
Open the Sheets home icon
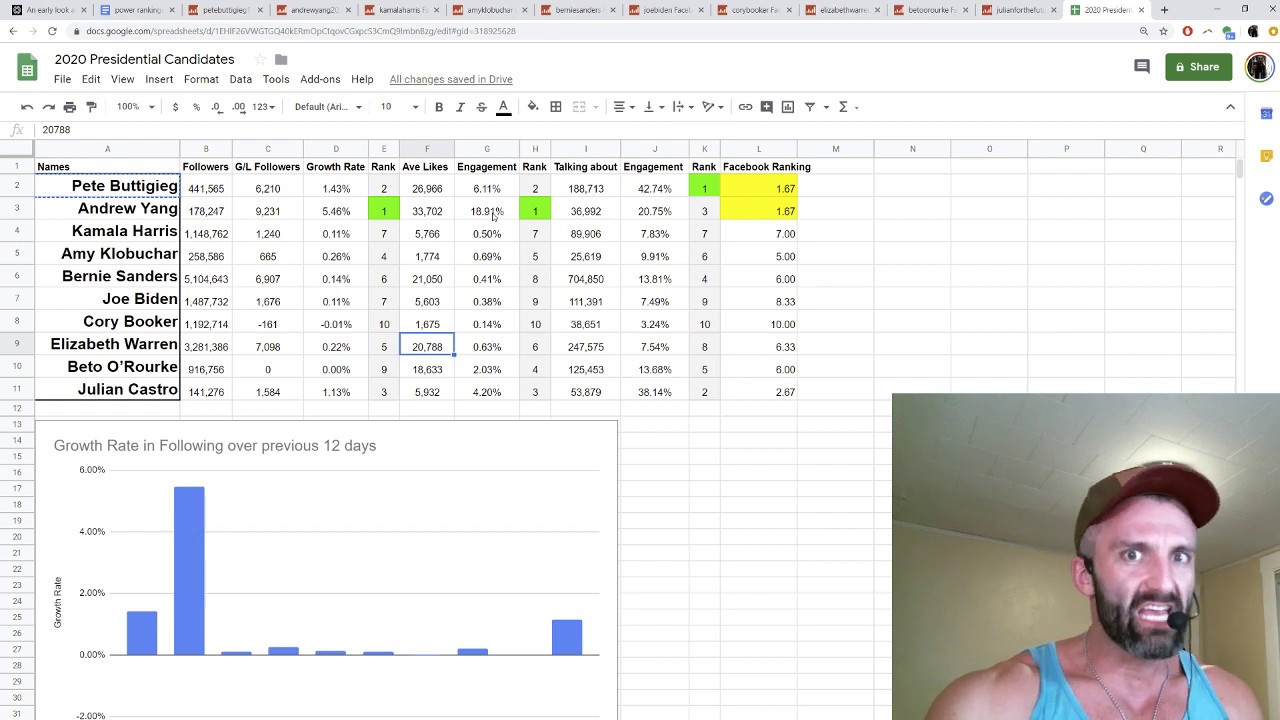[x=27, y=68]
